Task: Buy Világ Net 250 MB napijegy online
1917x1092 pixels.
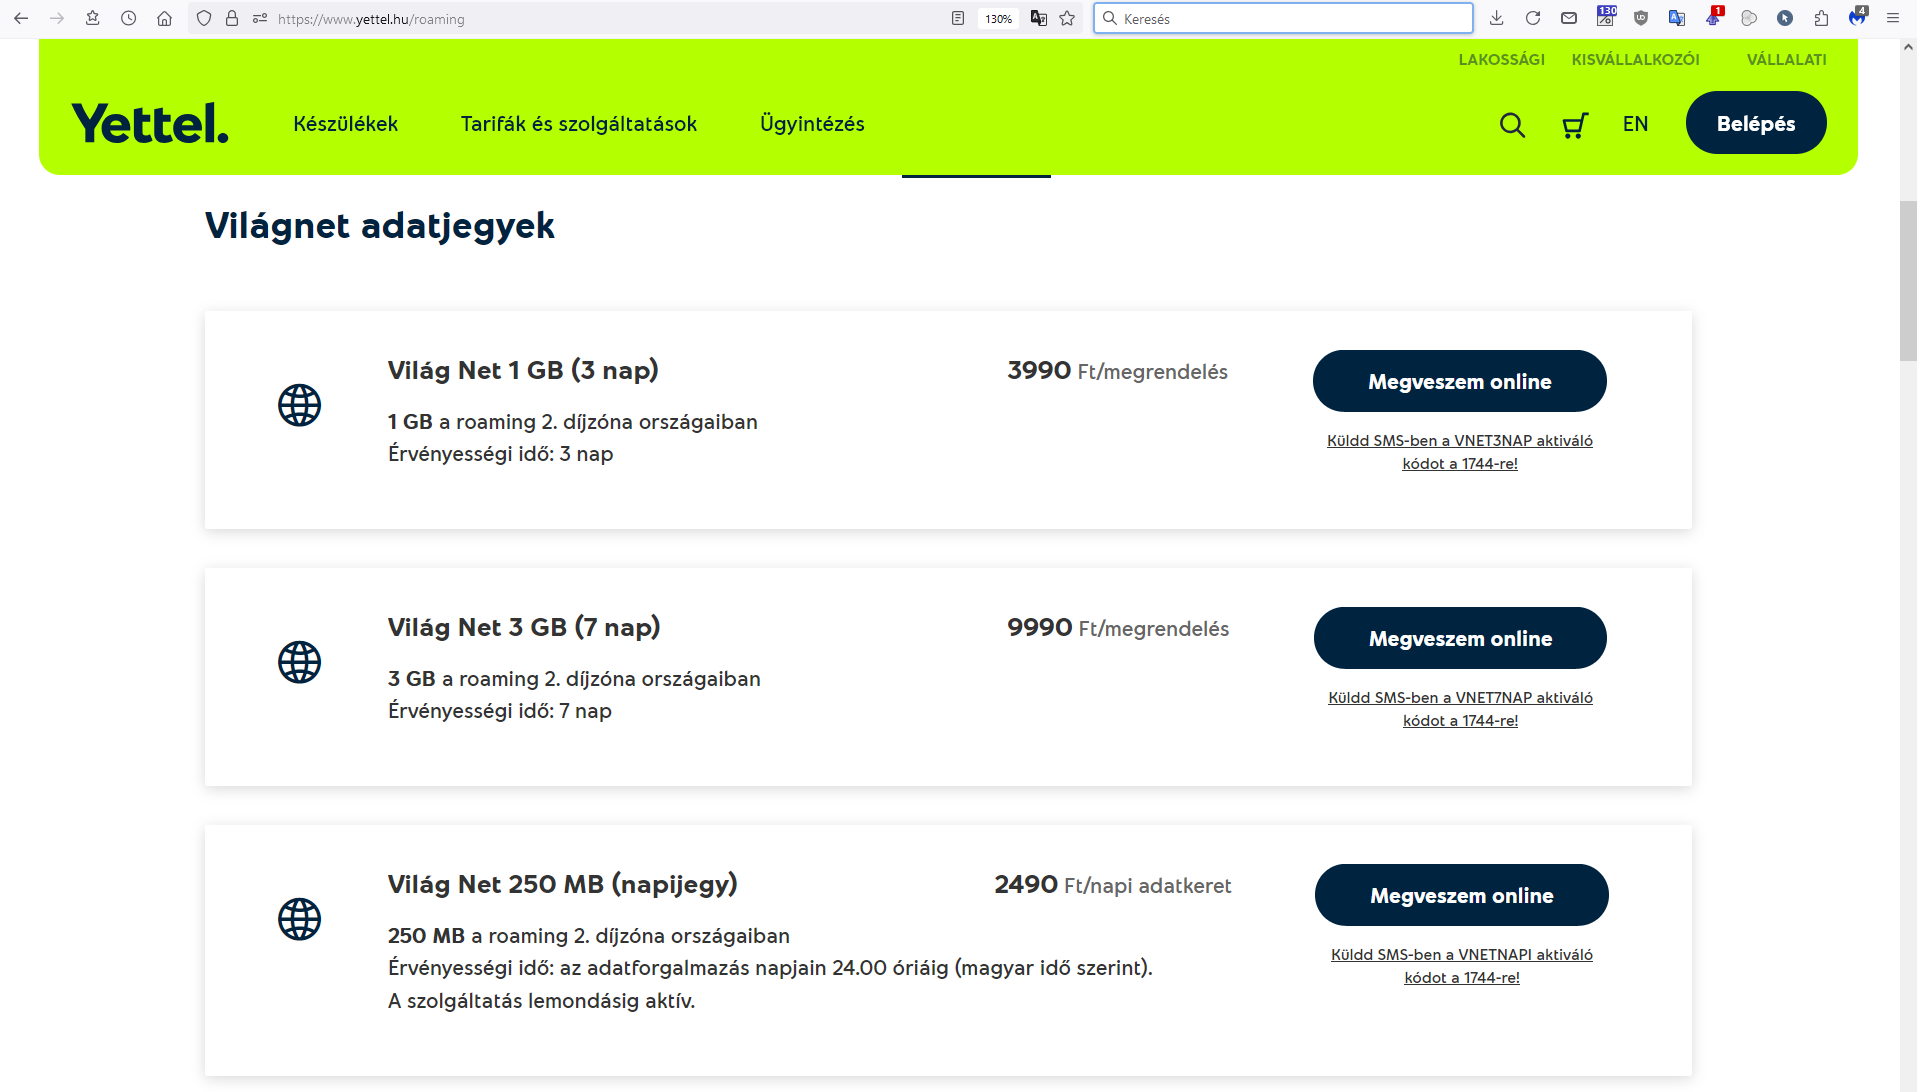Action: coord(1461,895)
